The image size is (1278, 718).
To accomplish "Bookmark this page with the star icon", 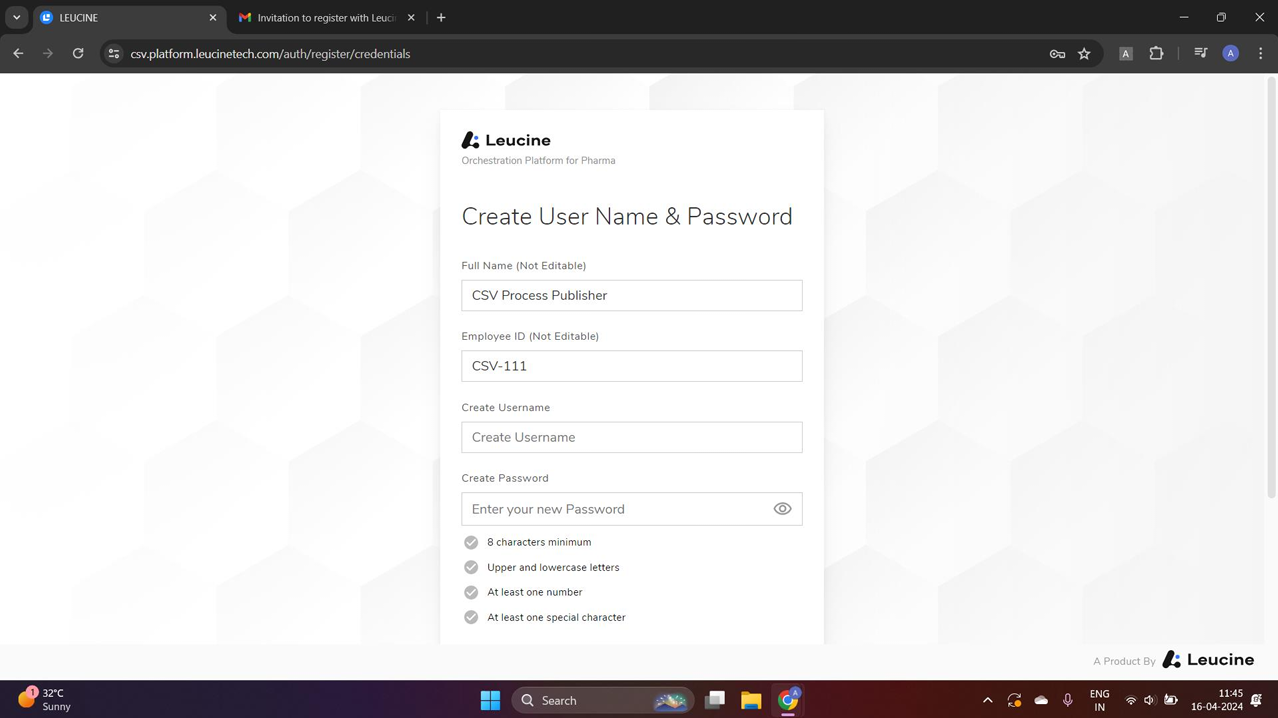I will pyautogui.click(x=1084, y=54).
